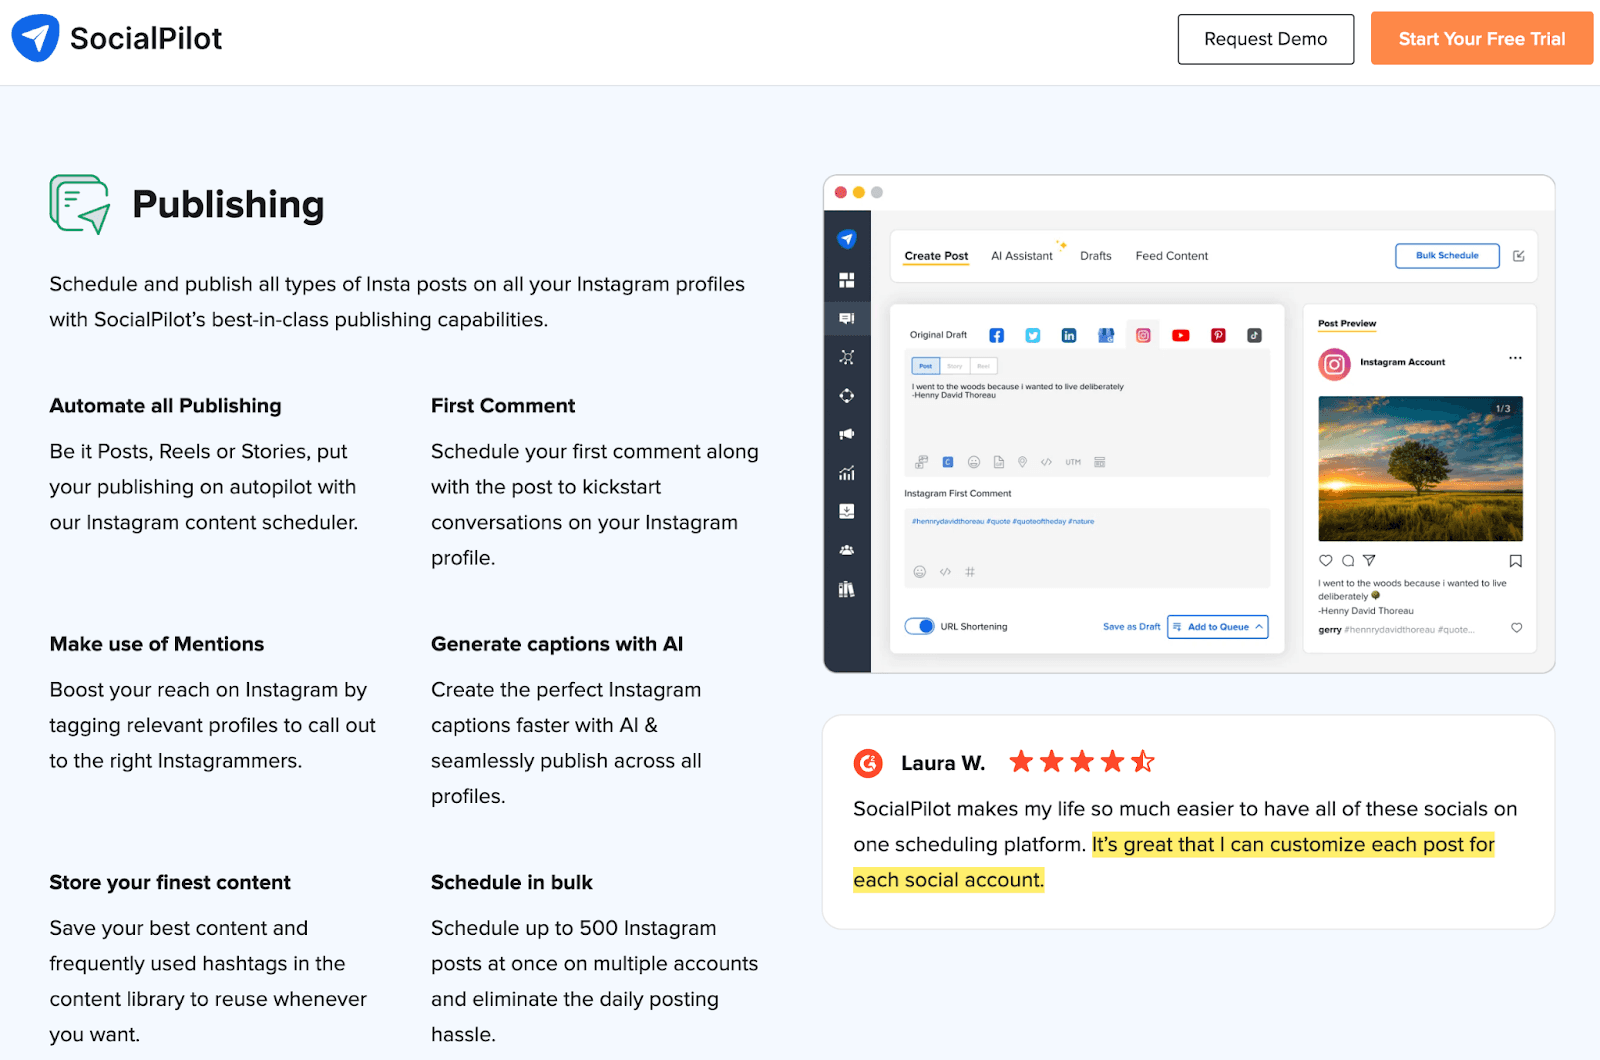Image resolution: width=1600 pixels, height=1060 pixels.
Task: Click the code brackets icon in post composer
Action: [x=1046, y=462]
